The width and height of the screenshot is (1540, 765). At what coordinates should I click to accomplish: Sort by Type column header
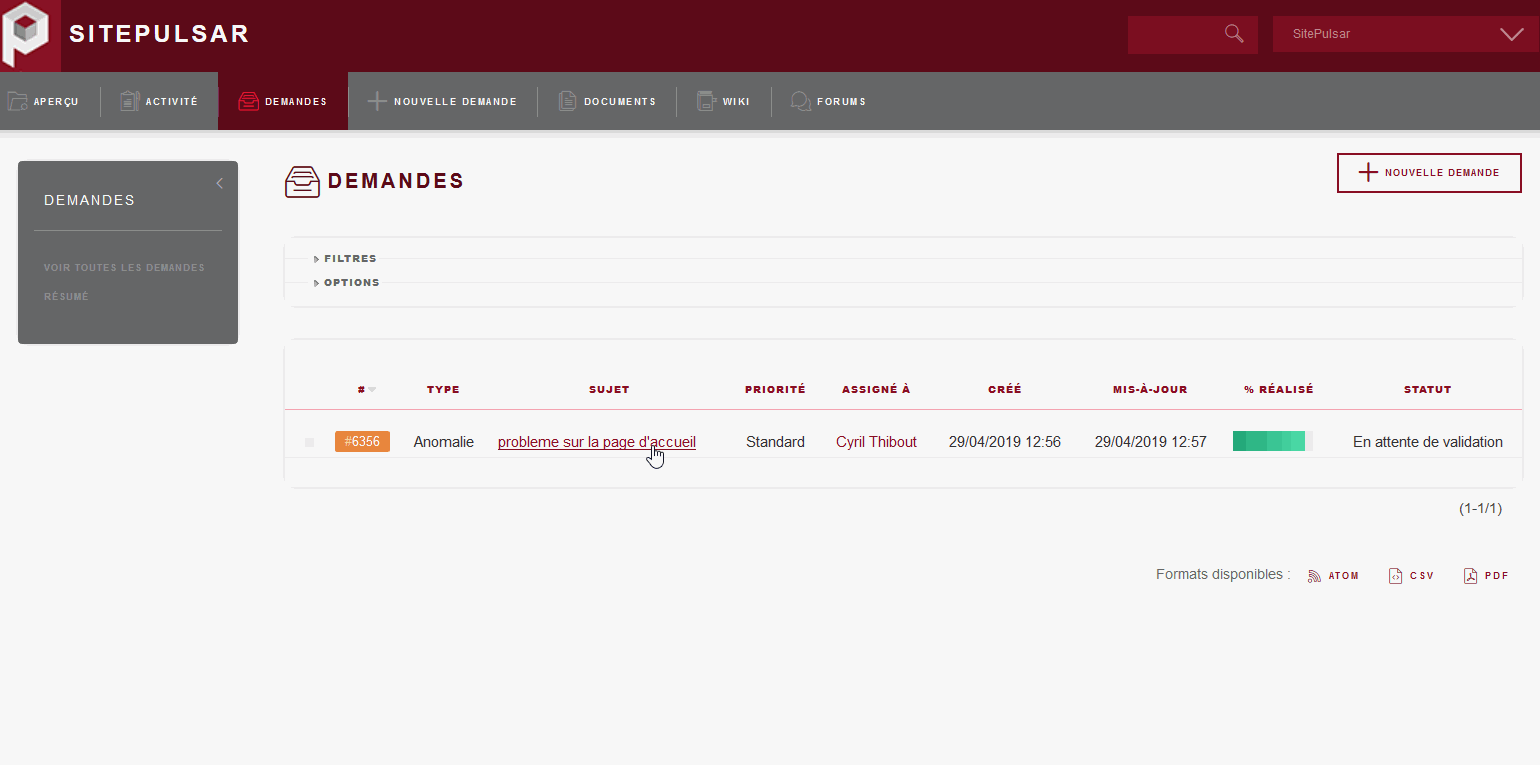click(x=443, y=390)
